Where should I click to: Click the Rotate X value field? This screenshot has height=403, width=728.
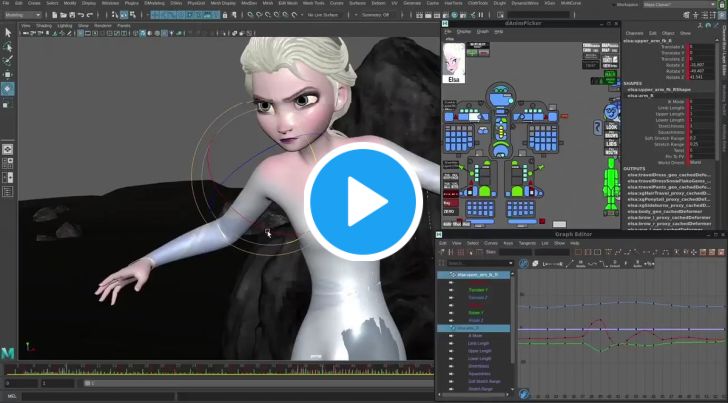[702, 65]
